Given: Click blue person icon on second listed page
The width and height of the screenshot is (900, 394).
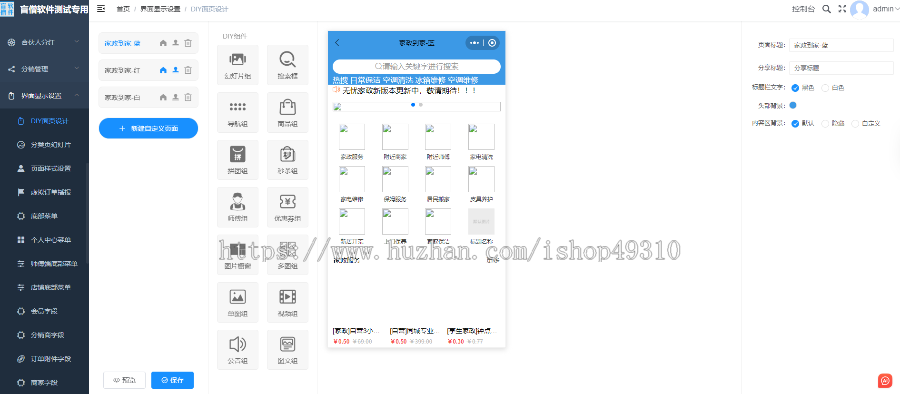Looking at the screenshot, I should [176, 70].
